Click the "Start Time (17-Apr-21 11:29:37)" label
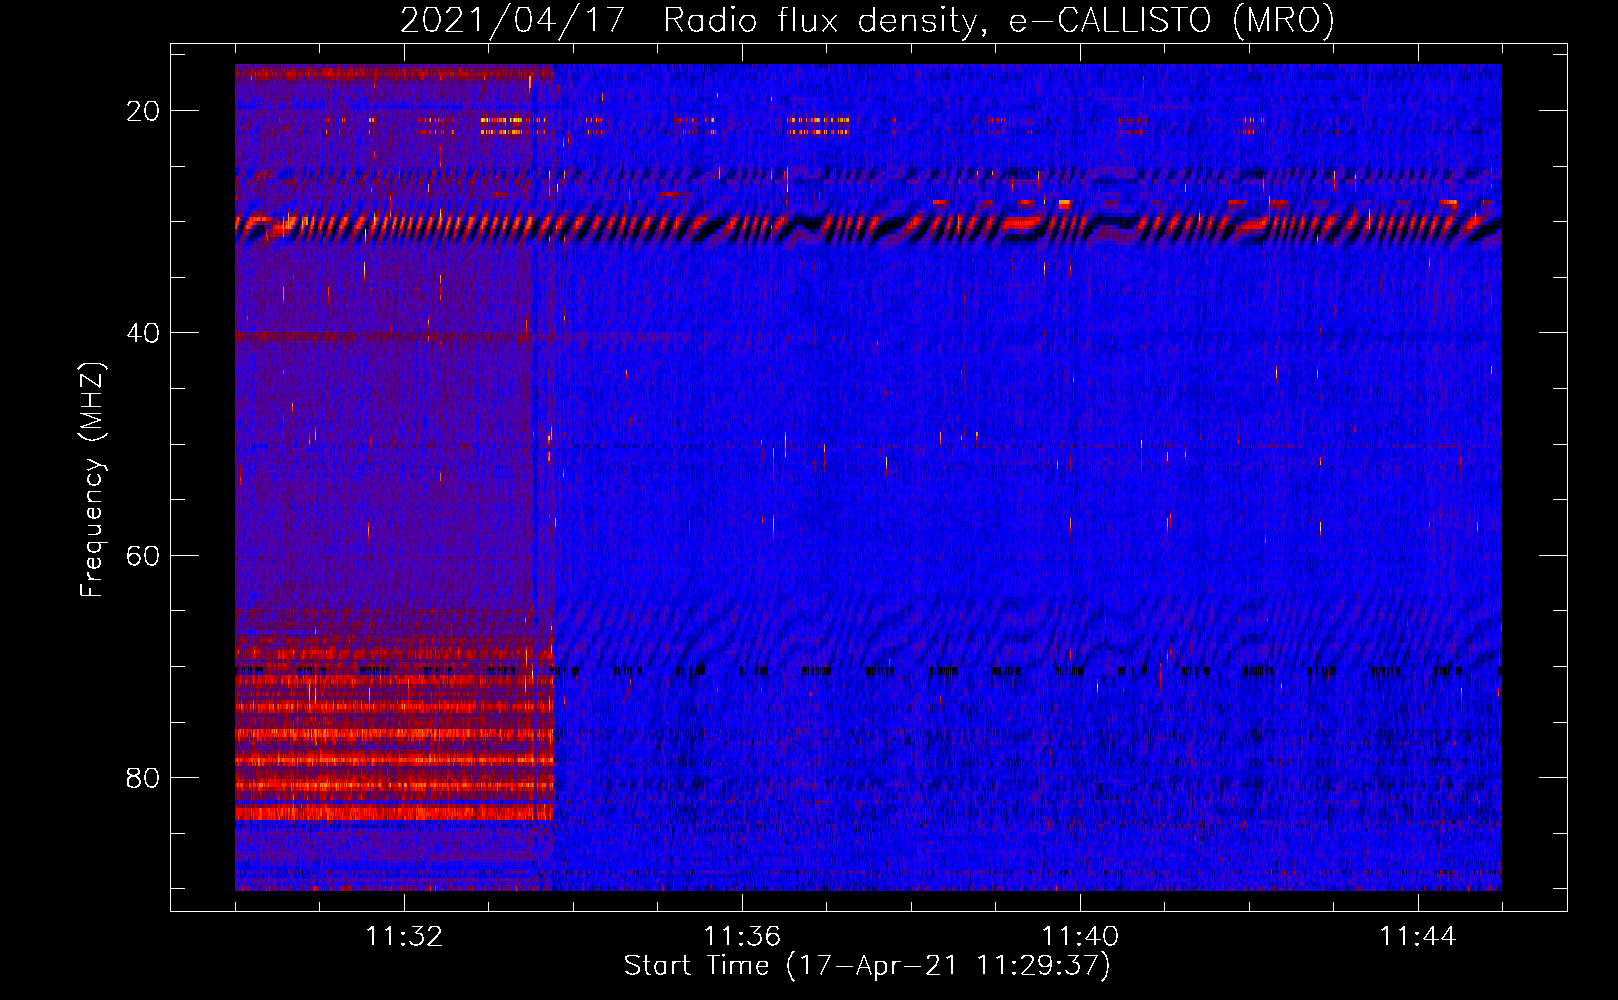 point(867,966)
